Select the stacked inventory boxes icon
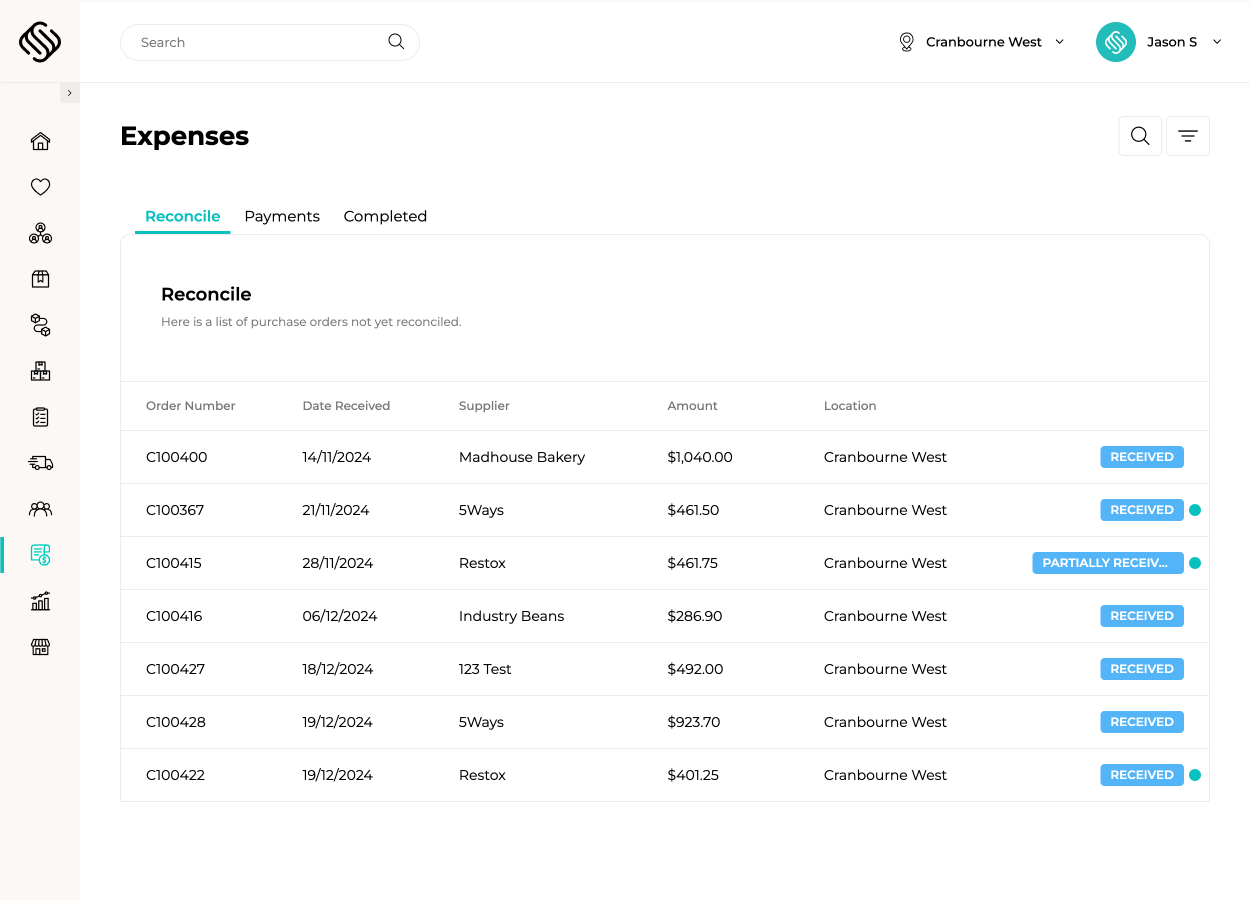Viewport: 1250px width, 900px height. point(40,371)
